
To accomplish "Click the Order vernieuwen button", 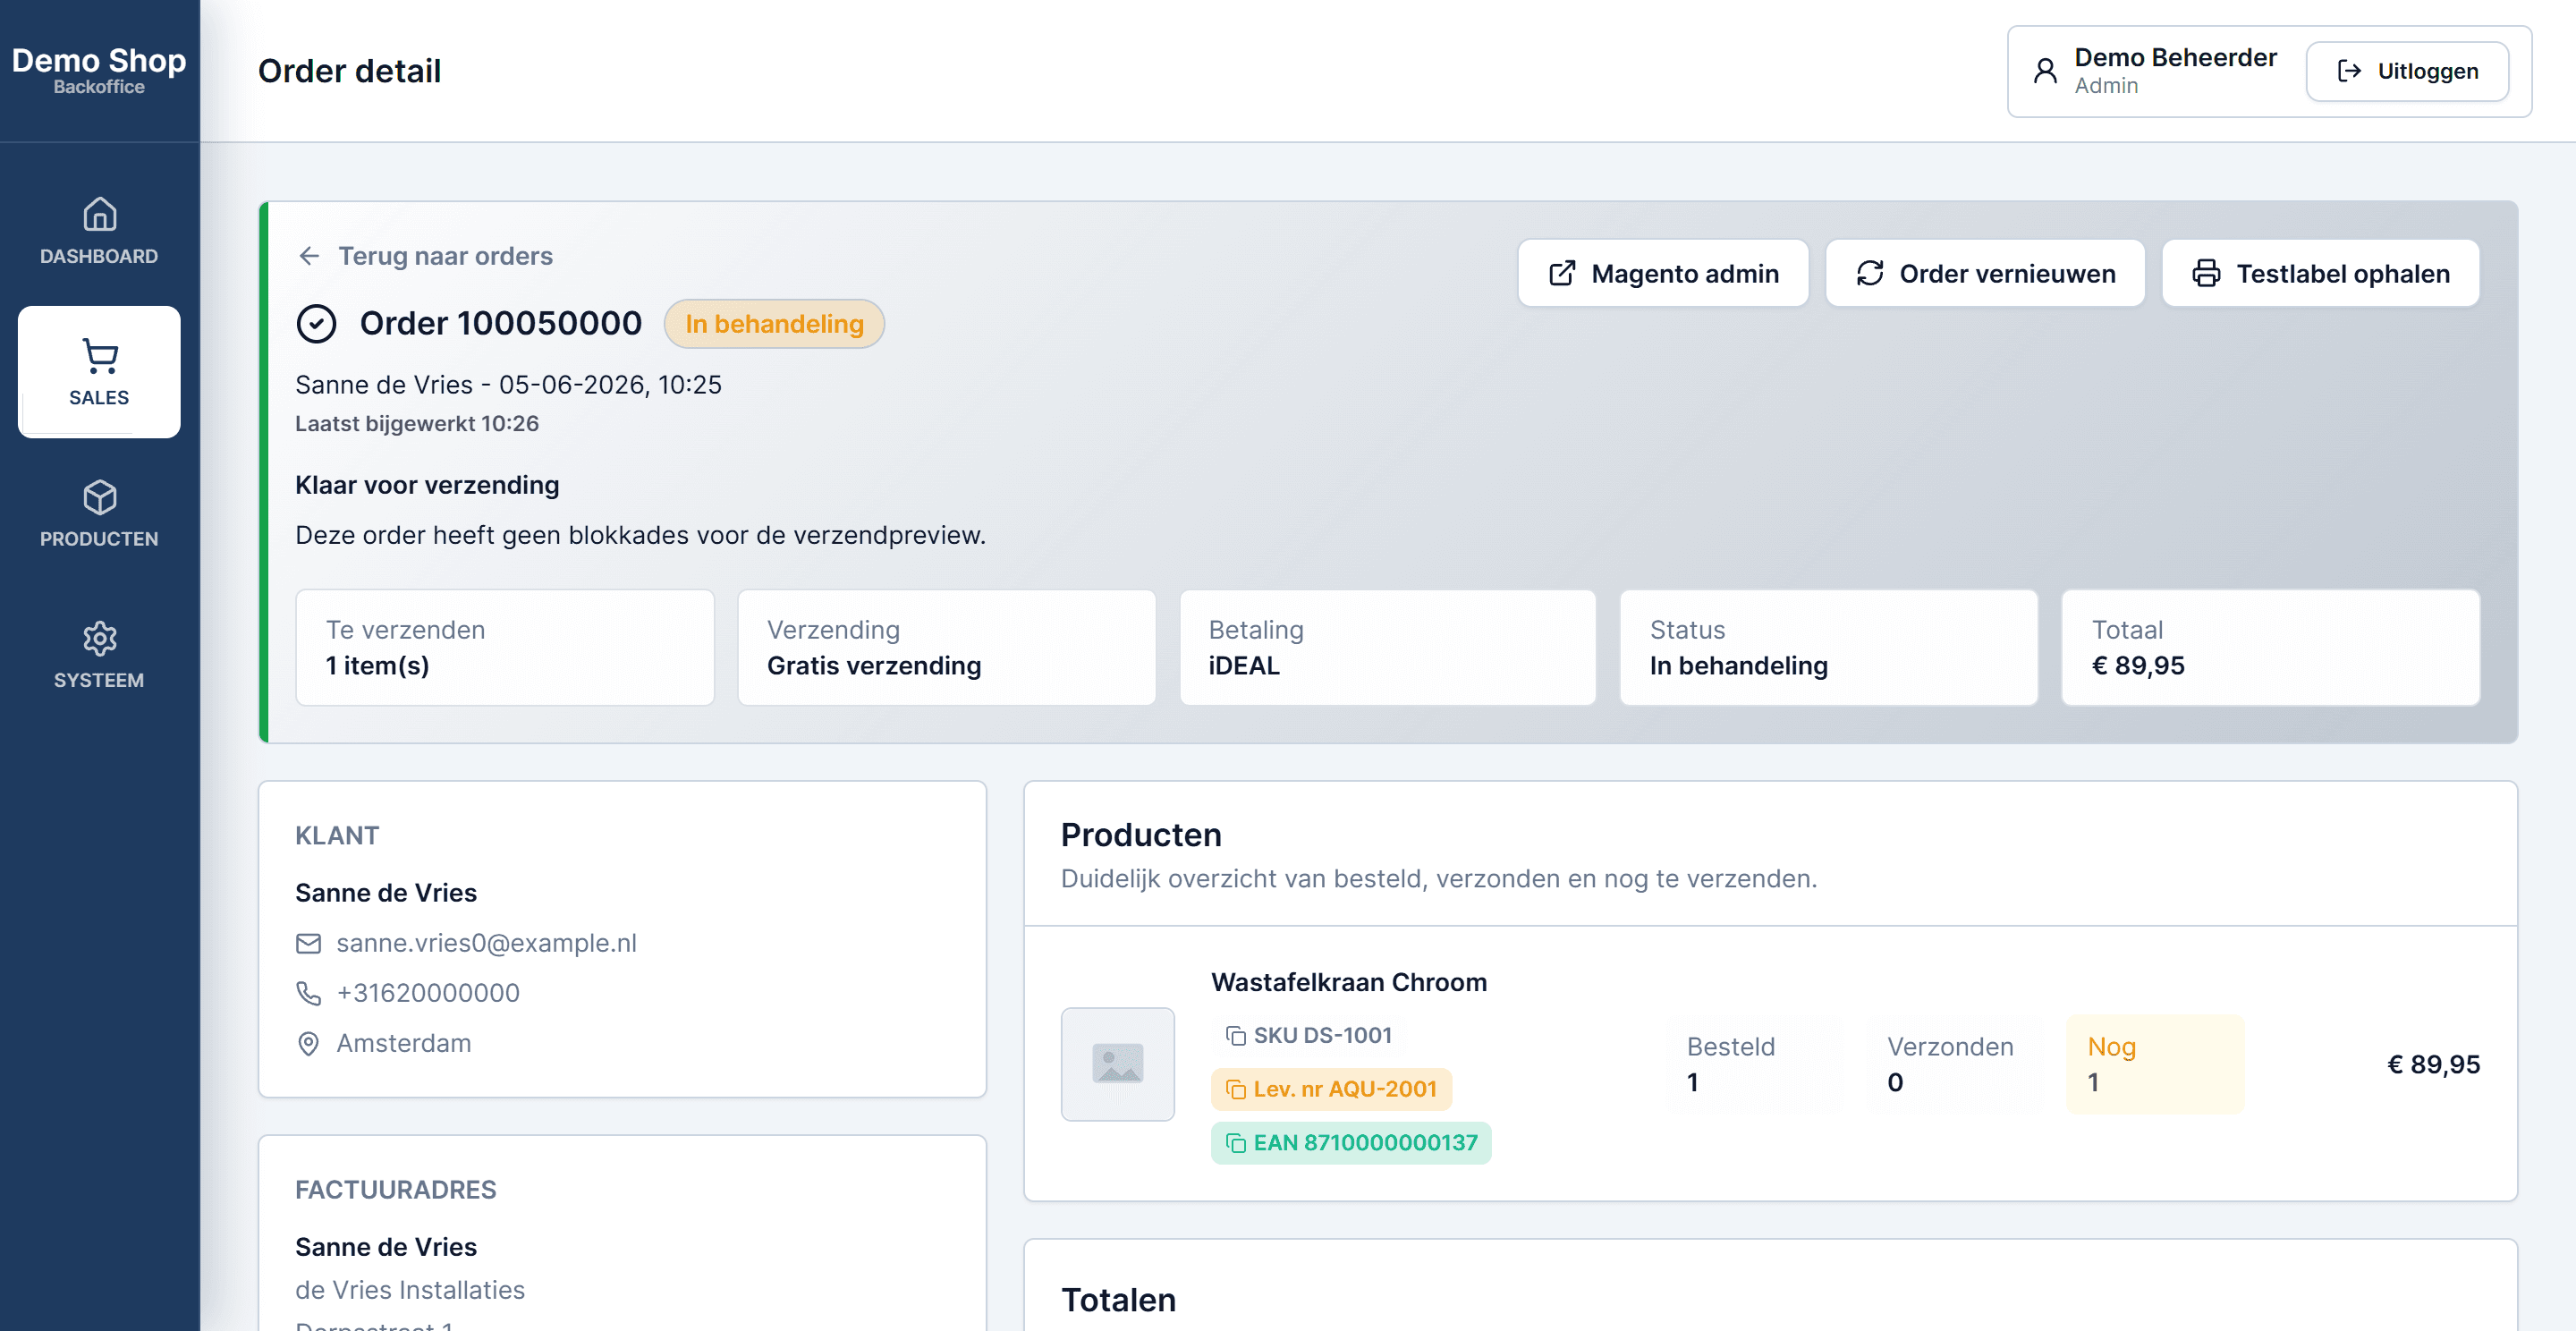I will pyautogui.click(x=1985, y=274).
